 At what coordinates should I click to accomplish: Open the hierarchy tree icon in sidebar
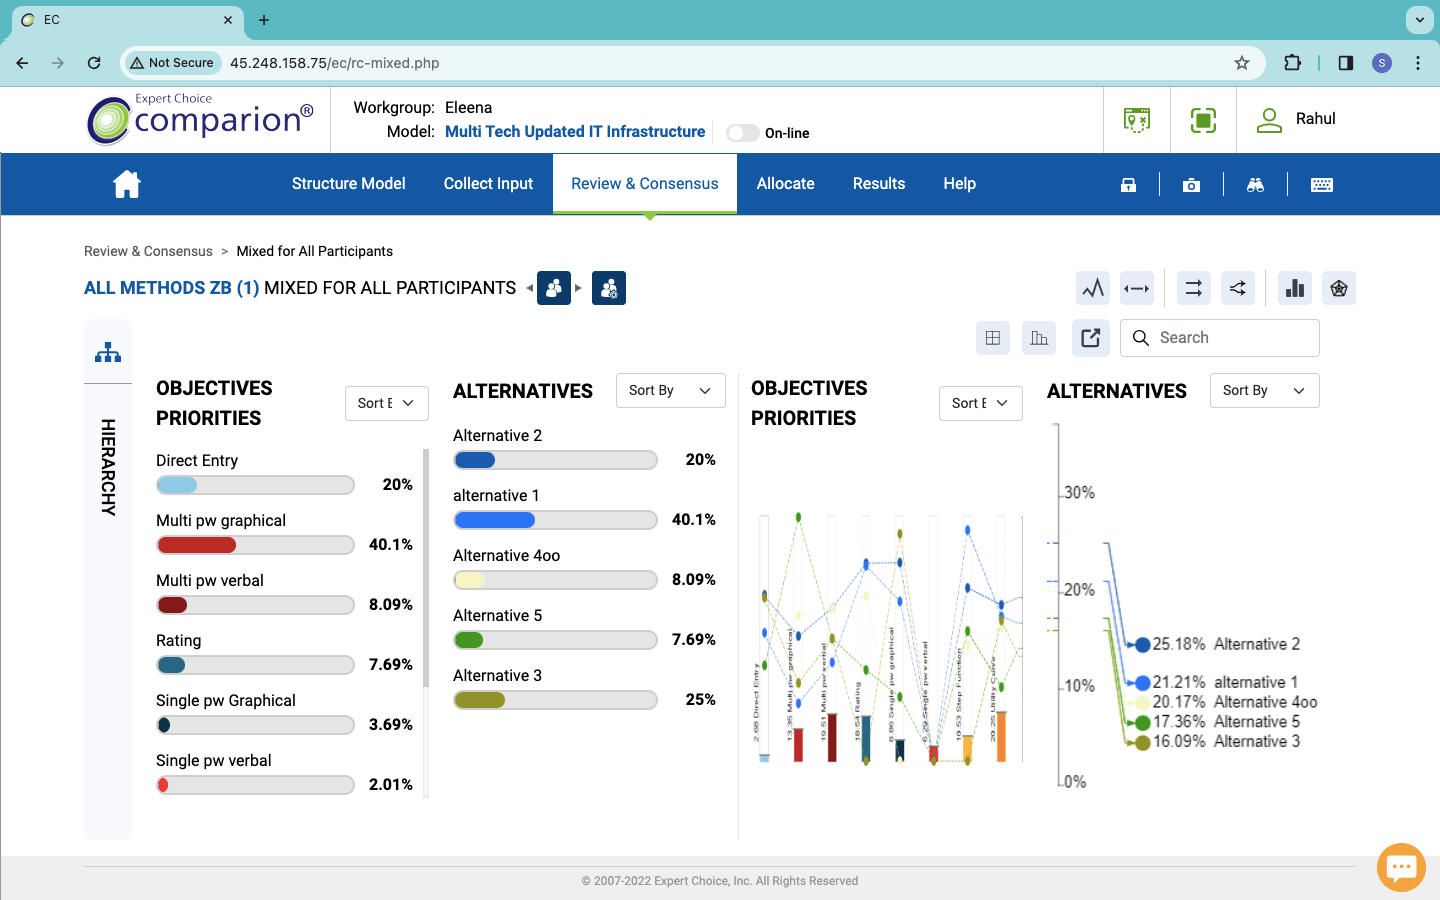[108, 352]
